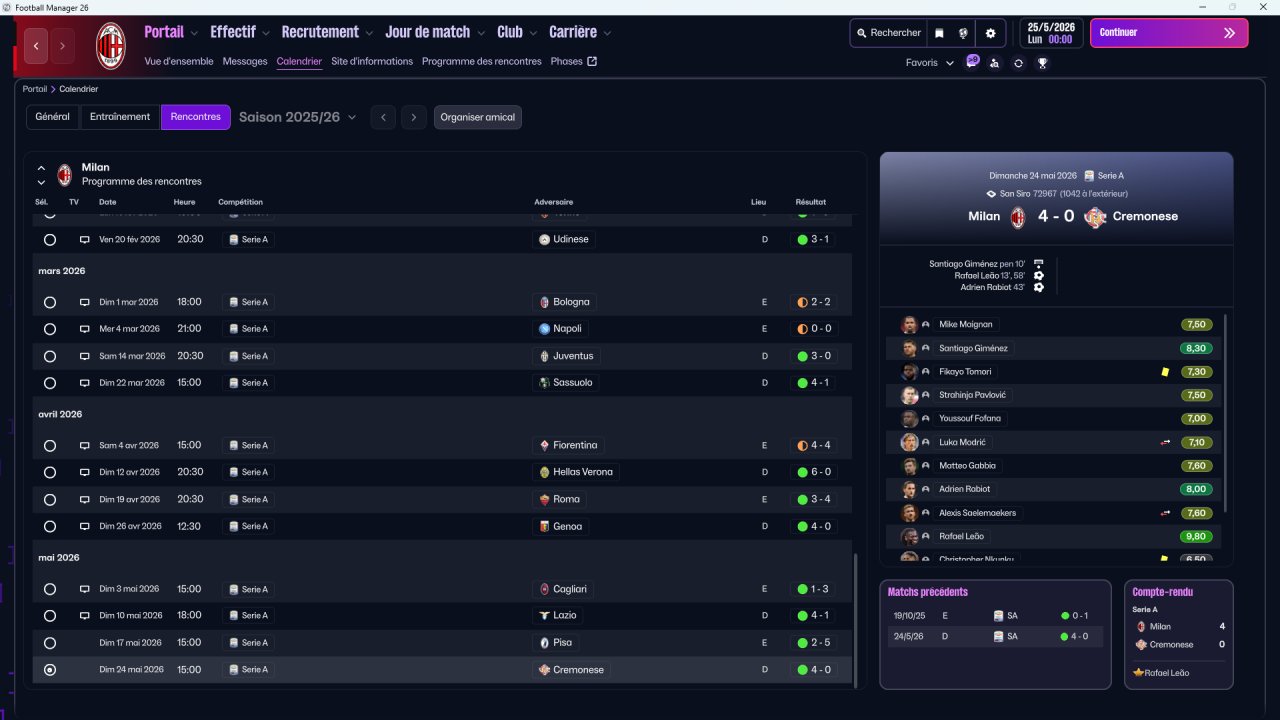Click Rafael Leão's portrait in ratings list

click(x=909, y=536)
